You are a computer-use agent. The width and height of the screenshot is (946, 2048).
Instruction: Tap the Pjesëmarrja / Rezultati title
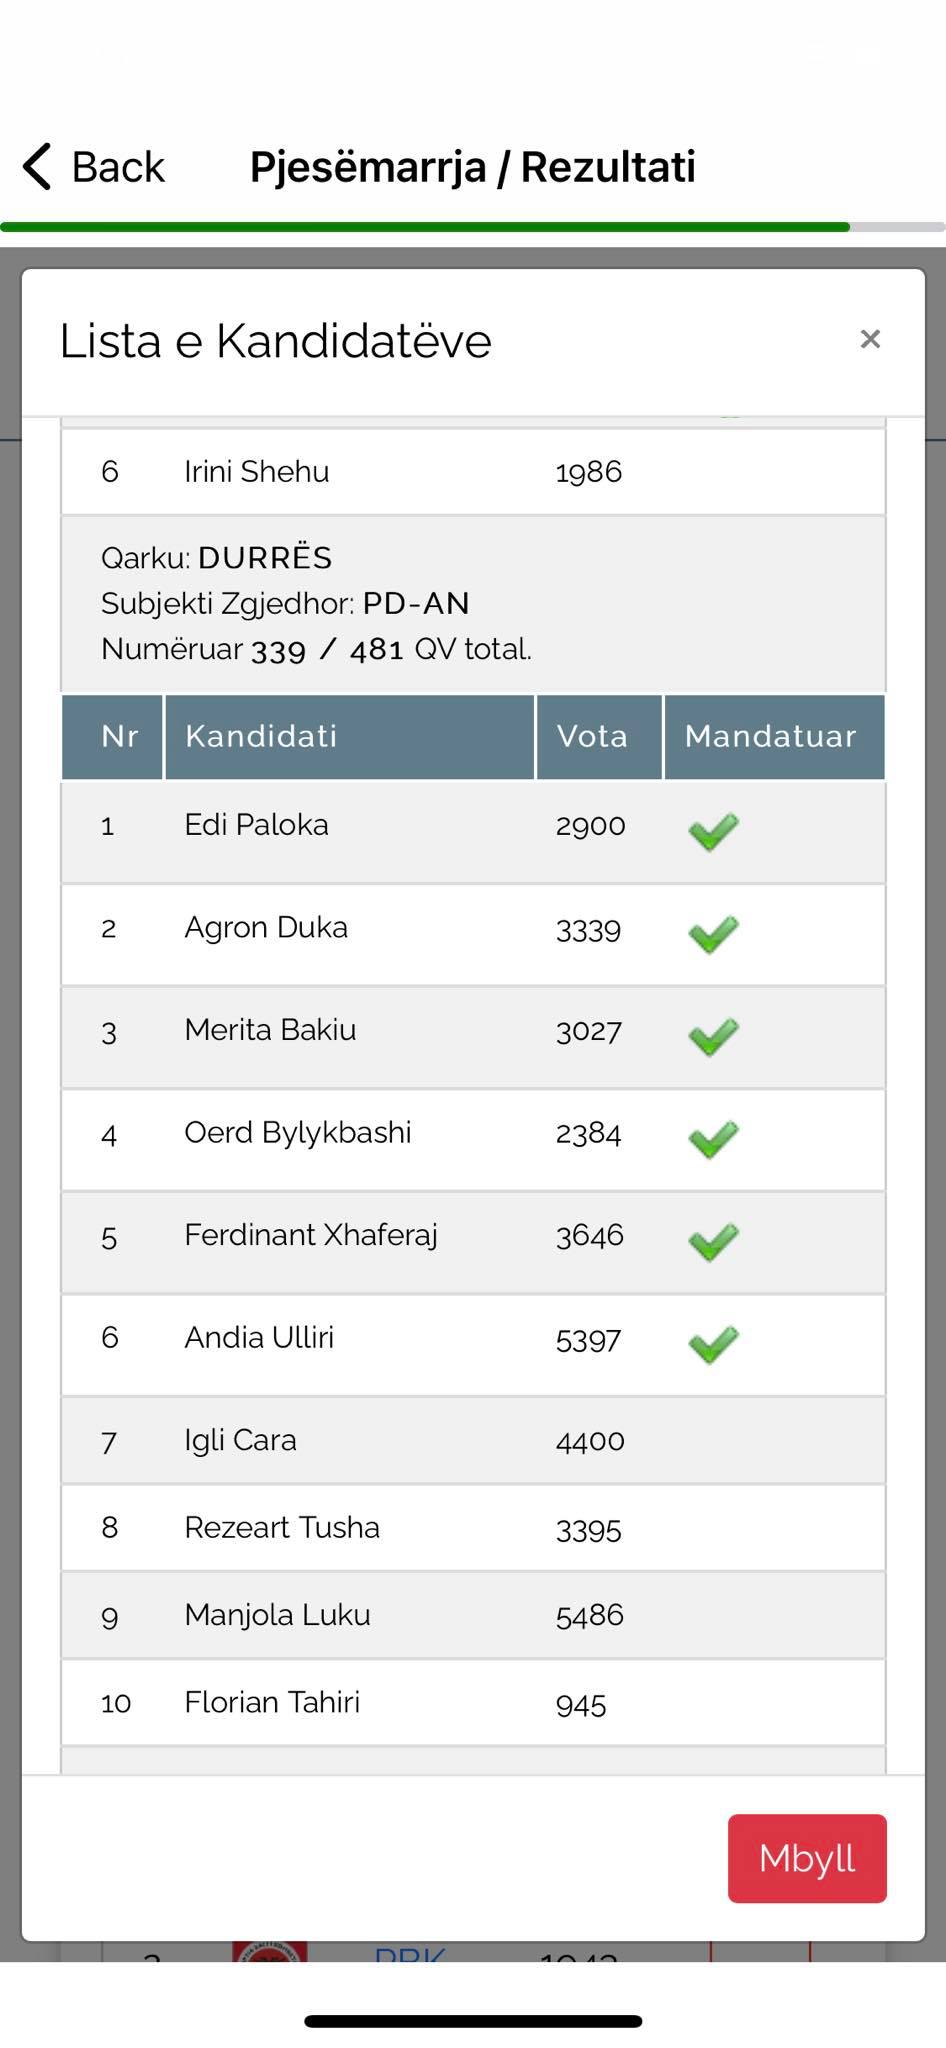[472, 167]
